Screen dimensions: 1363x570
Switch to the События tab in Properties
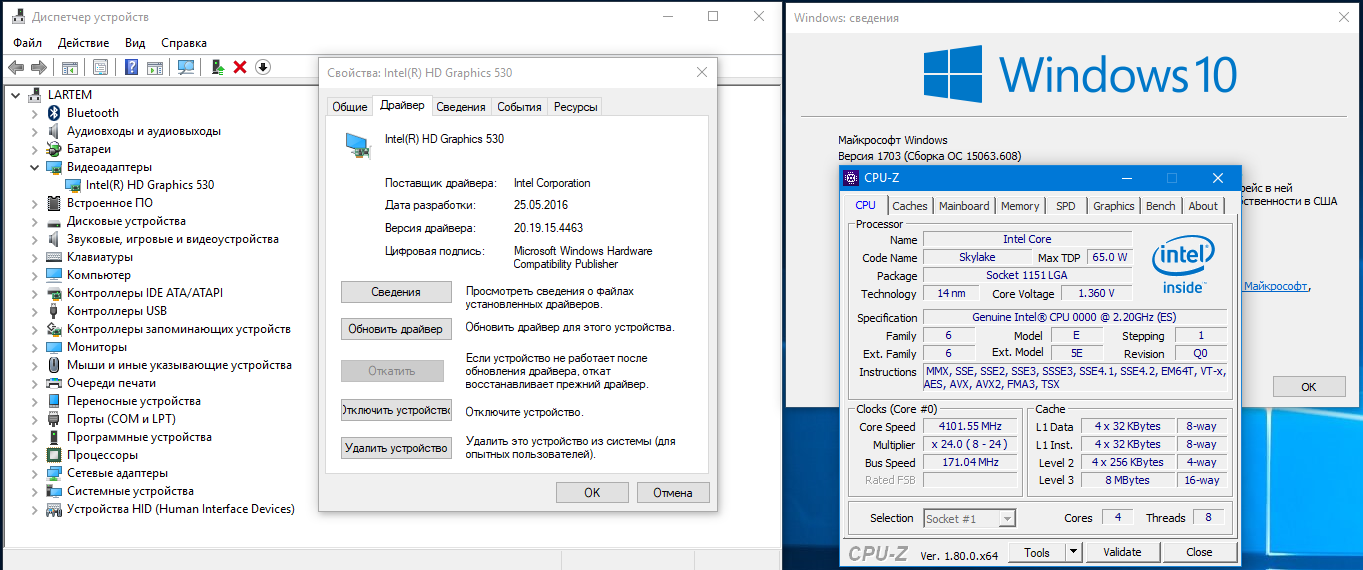pos(519,107)
